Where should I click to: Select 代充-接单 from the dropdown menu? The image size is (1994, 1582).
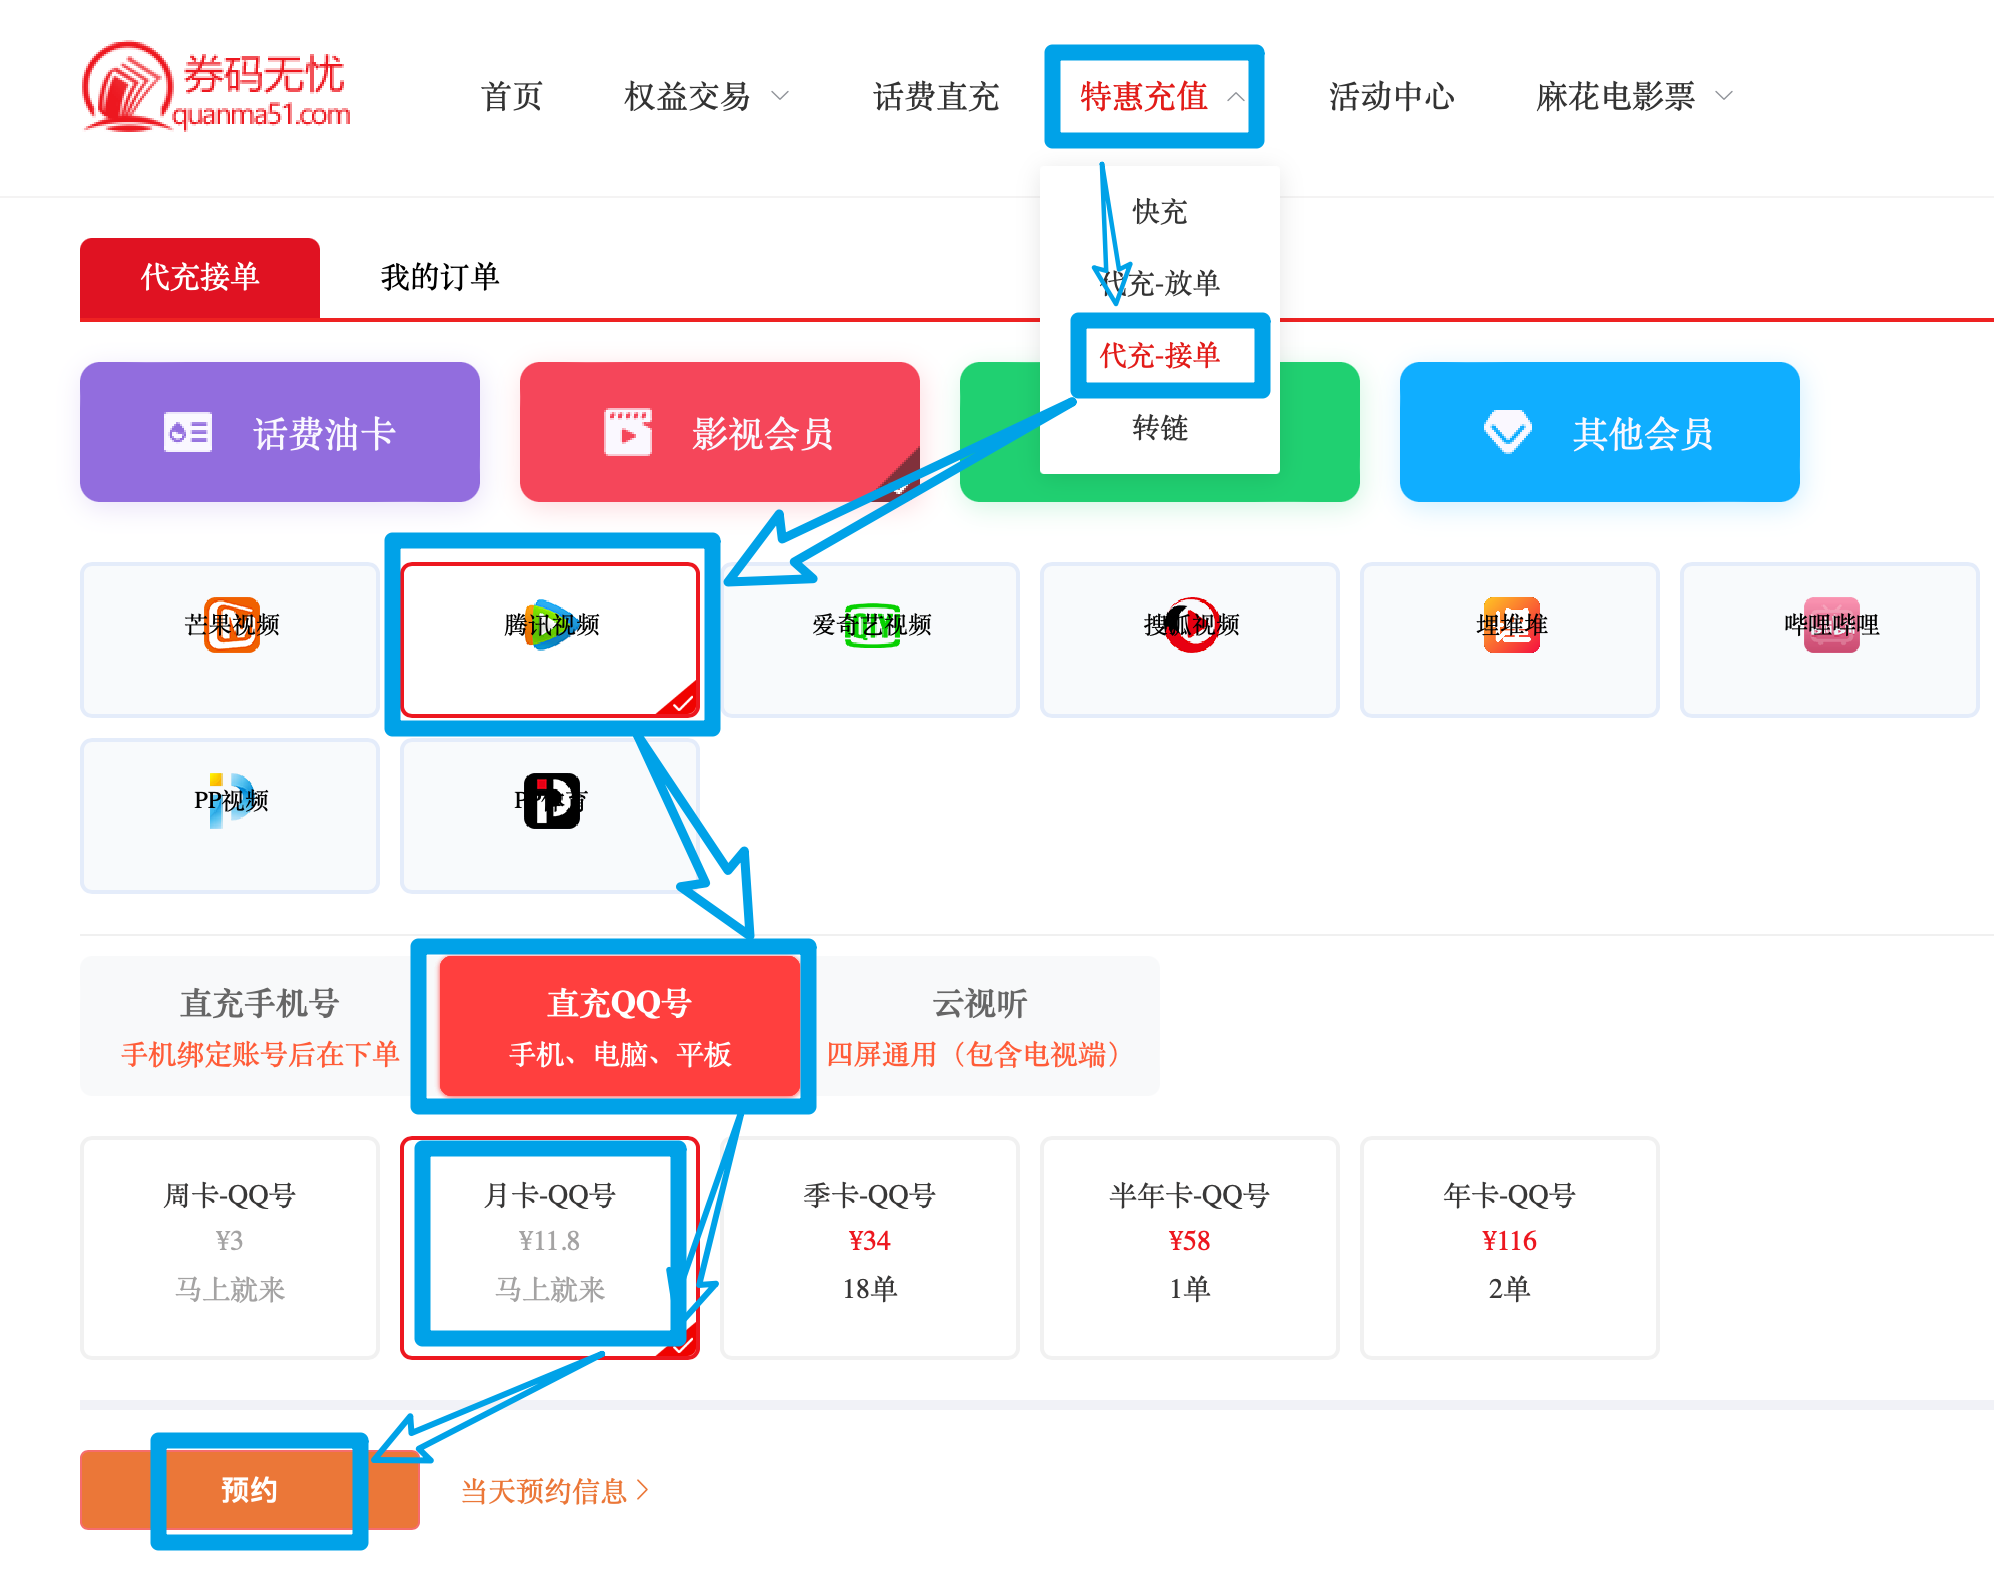1160,355
